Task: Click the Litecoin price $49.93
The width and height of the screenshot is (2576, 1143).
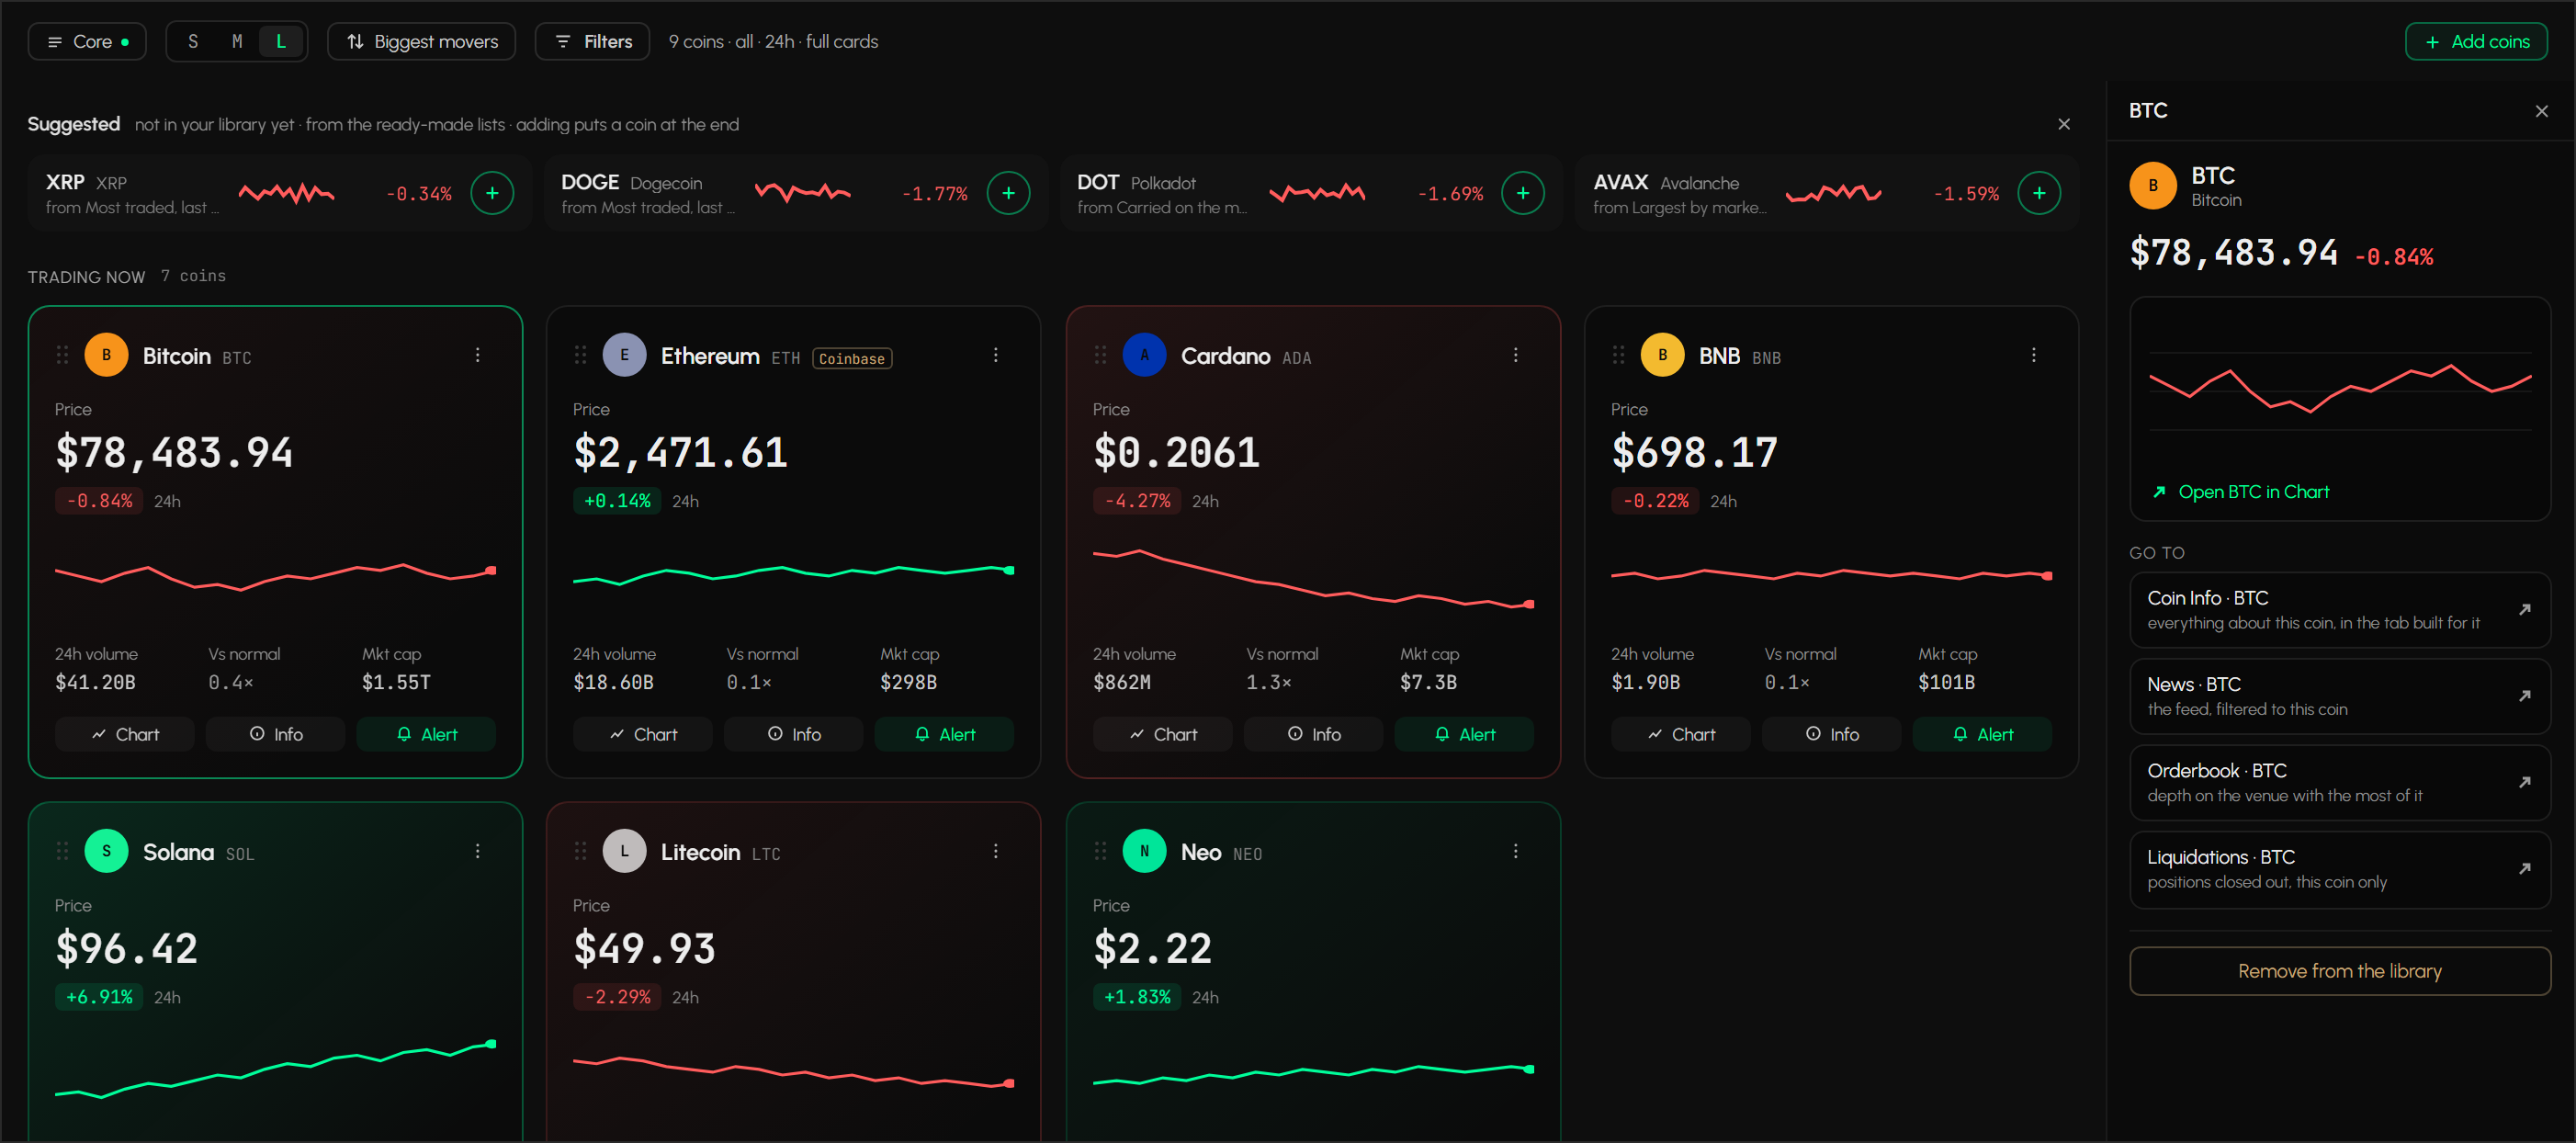Action: coord(644,948)
